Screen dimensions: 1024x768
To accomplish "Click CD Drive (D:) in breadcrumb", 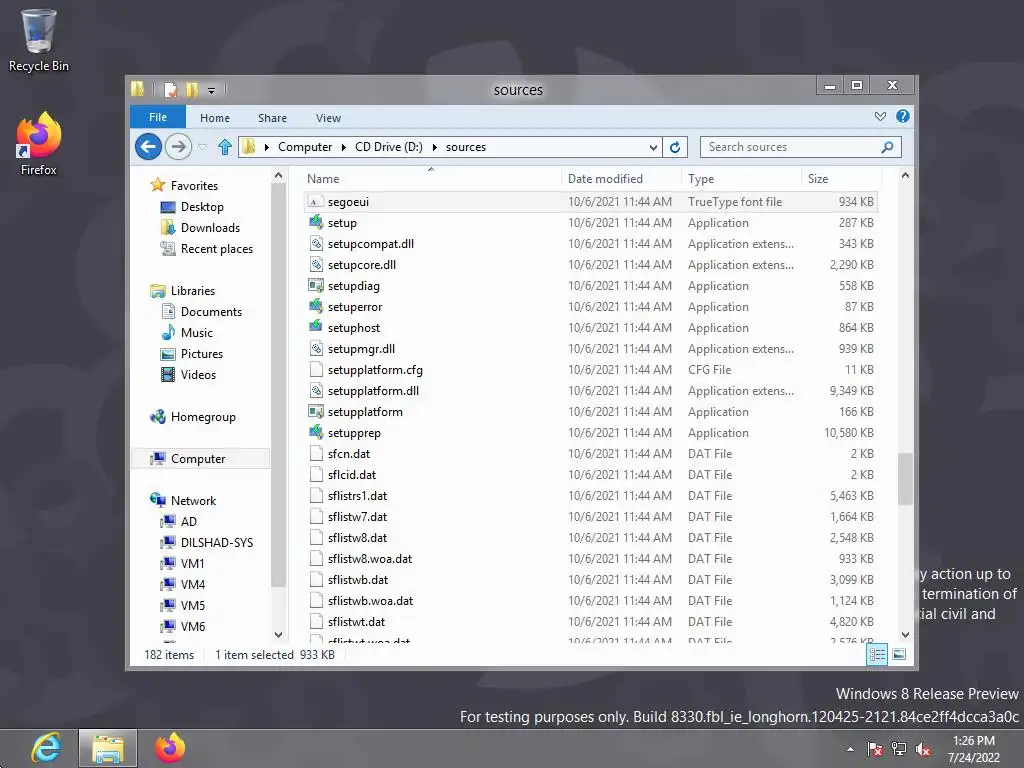I will 389,147.
